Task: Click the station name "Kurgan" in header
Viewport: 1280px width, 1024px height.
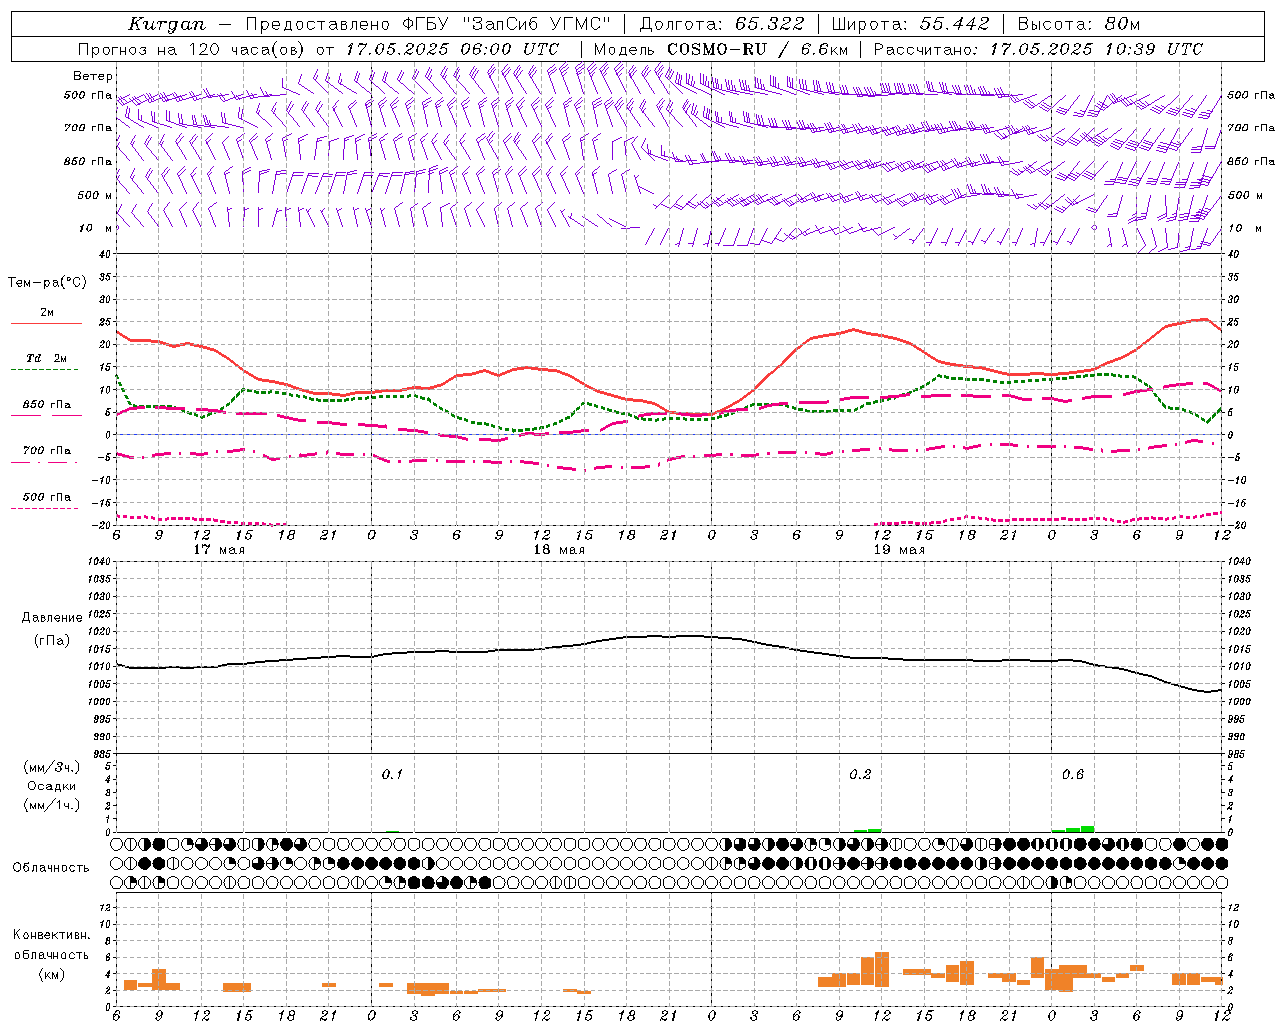Action: coord(167,24)
